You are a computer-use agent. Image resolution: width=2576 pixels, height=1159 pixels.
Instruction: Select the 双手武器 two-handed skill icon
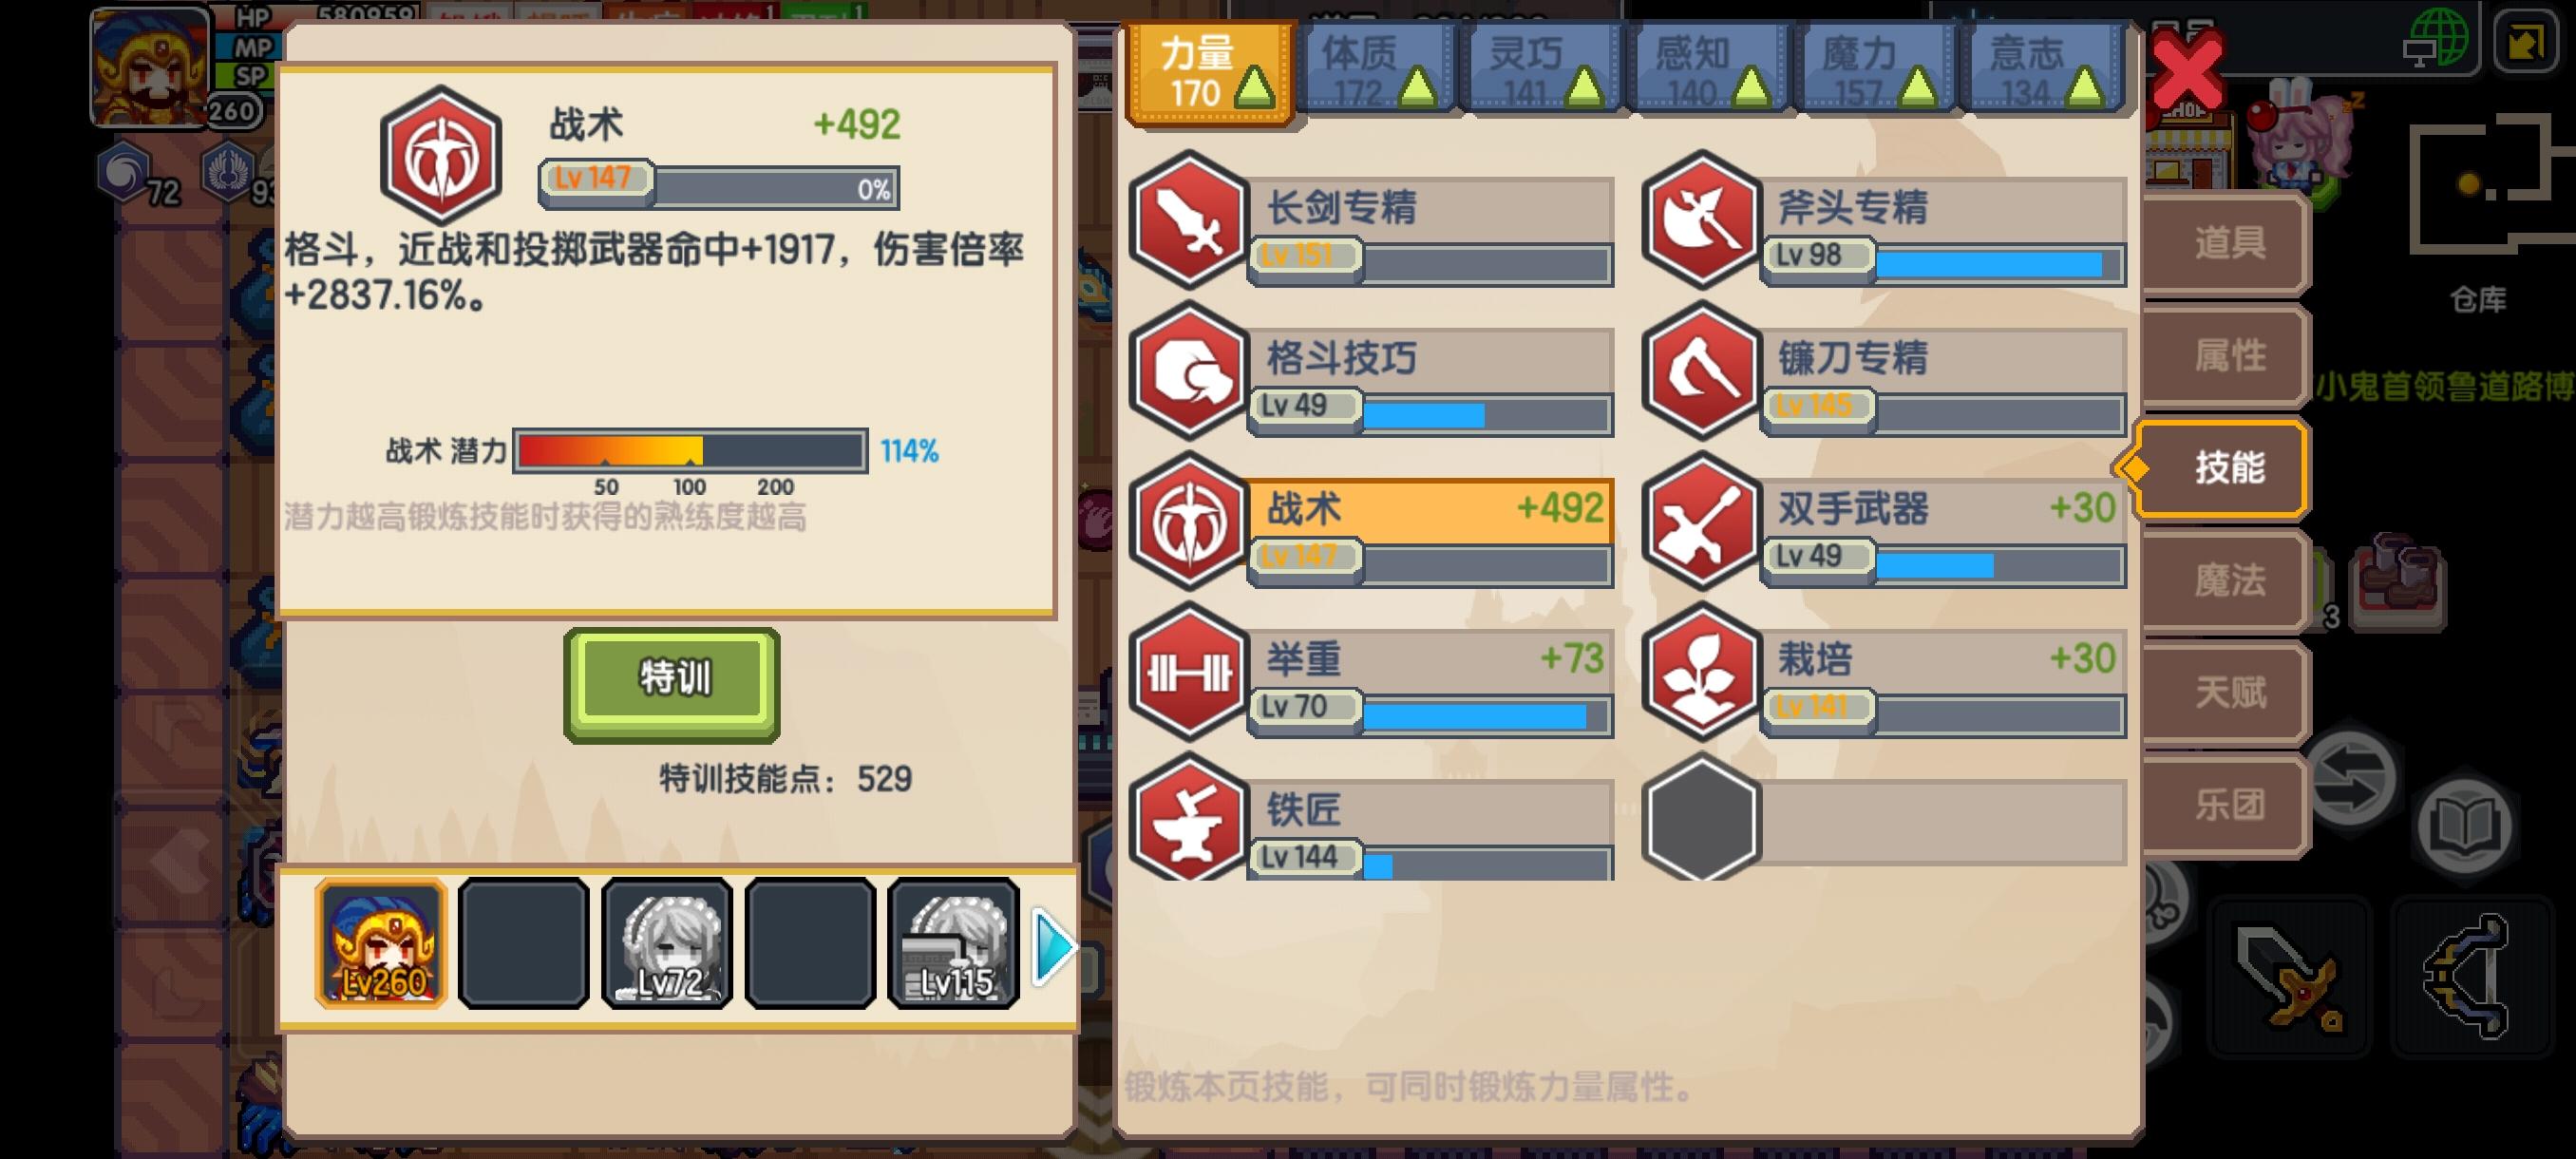pos(1701,521)
